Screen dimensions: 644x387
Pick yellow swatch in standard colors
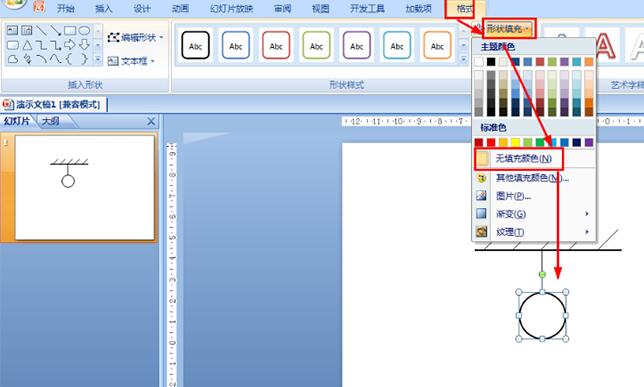click(515, 143)
